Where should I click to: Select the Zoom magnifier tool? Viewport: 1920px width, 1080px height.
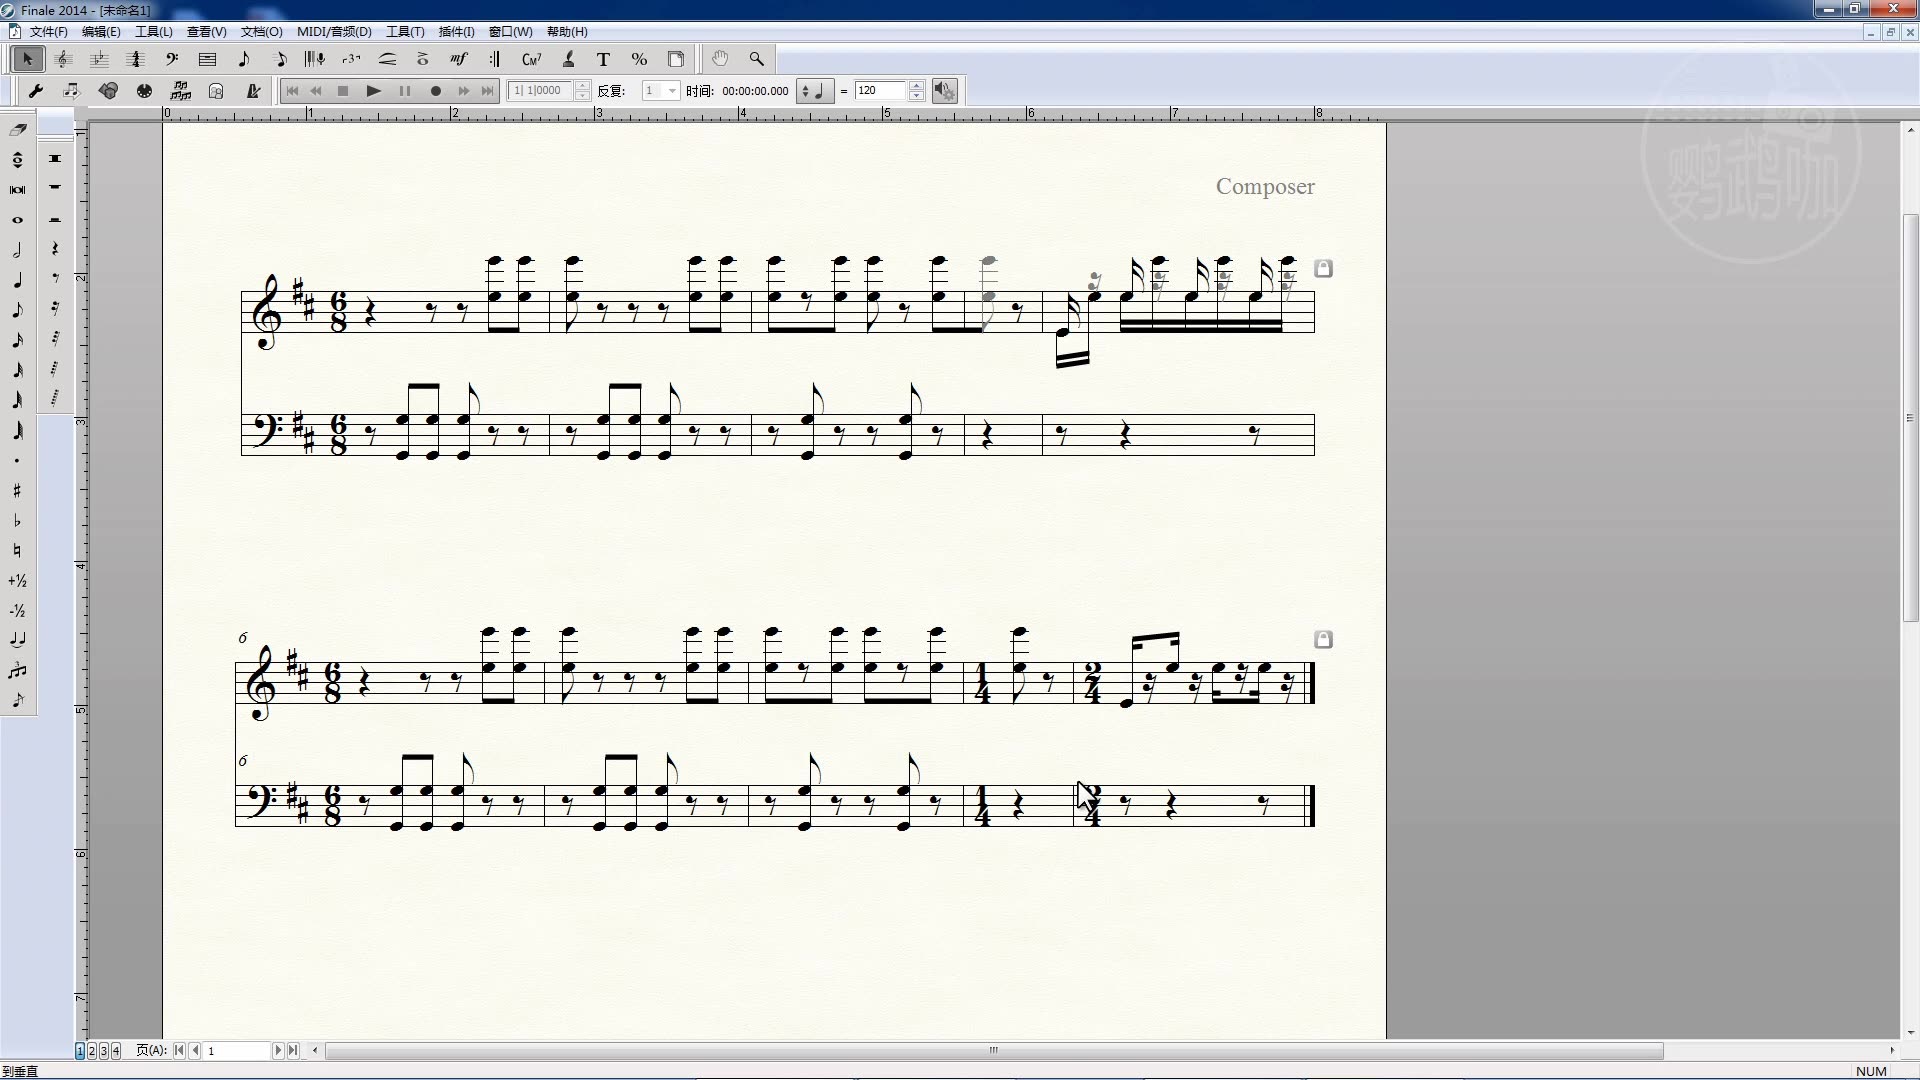coord(757,60)
